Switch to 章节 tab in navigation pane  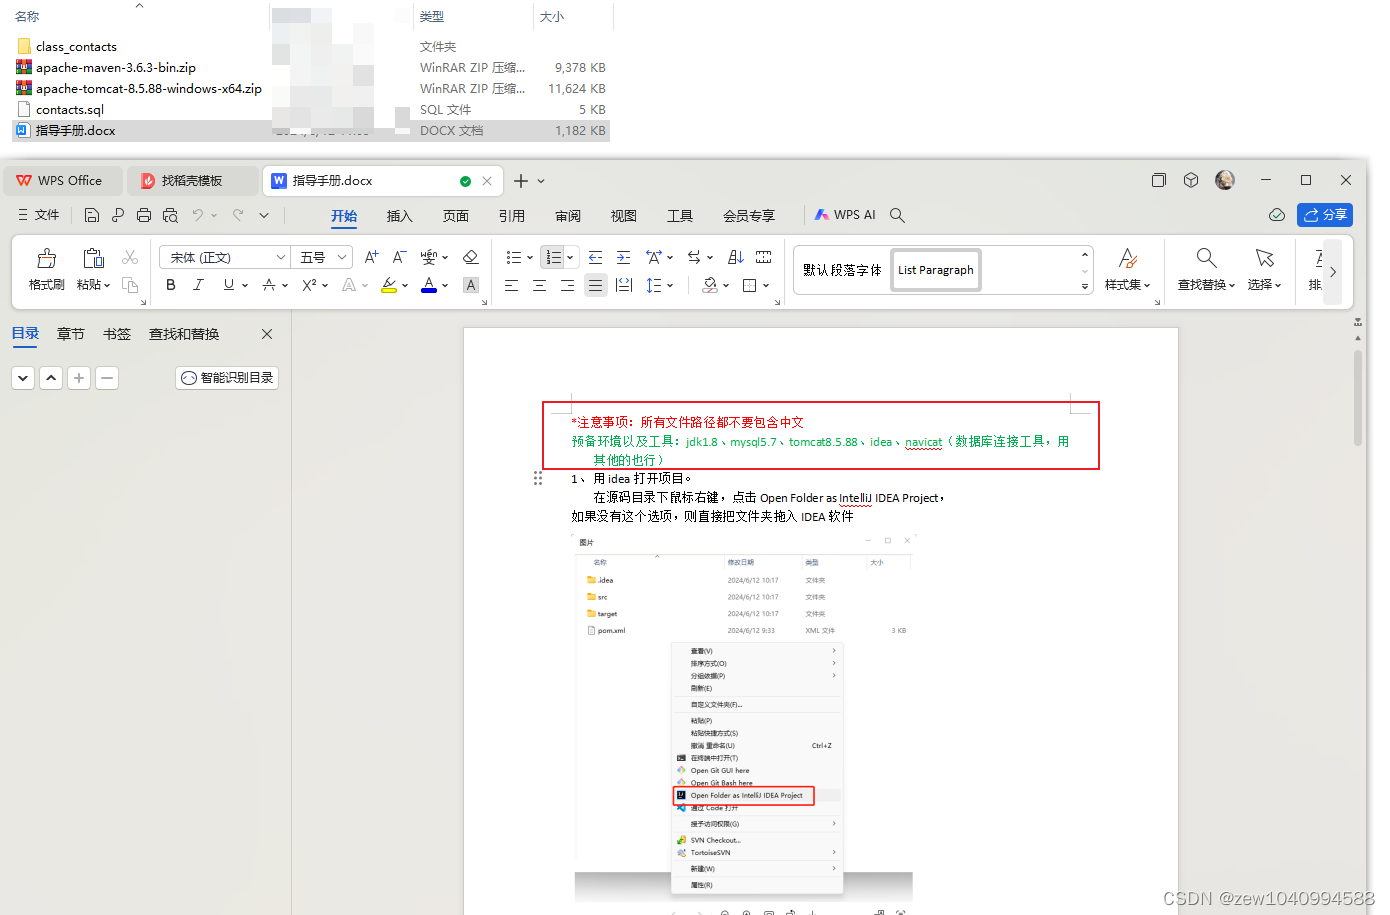coord(71,334)
